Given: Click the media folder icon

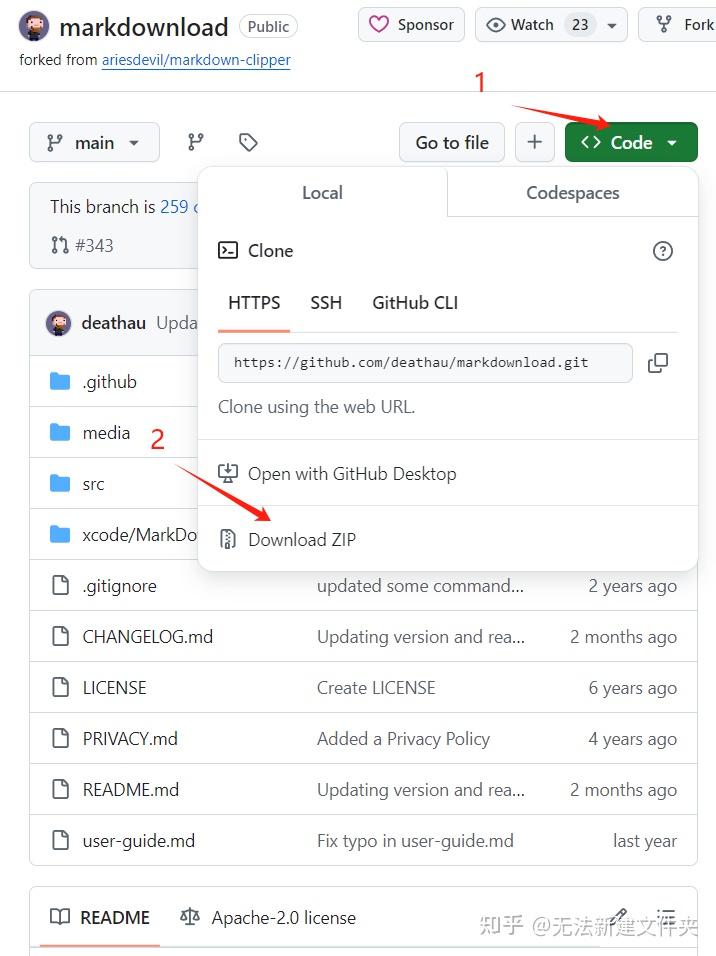Looking at the screenshot, I should point(60,433).
